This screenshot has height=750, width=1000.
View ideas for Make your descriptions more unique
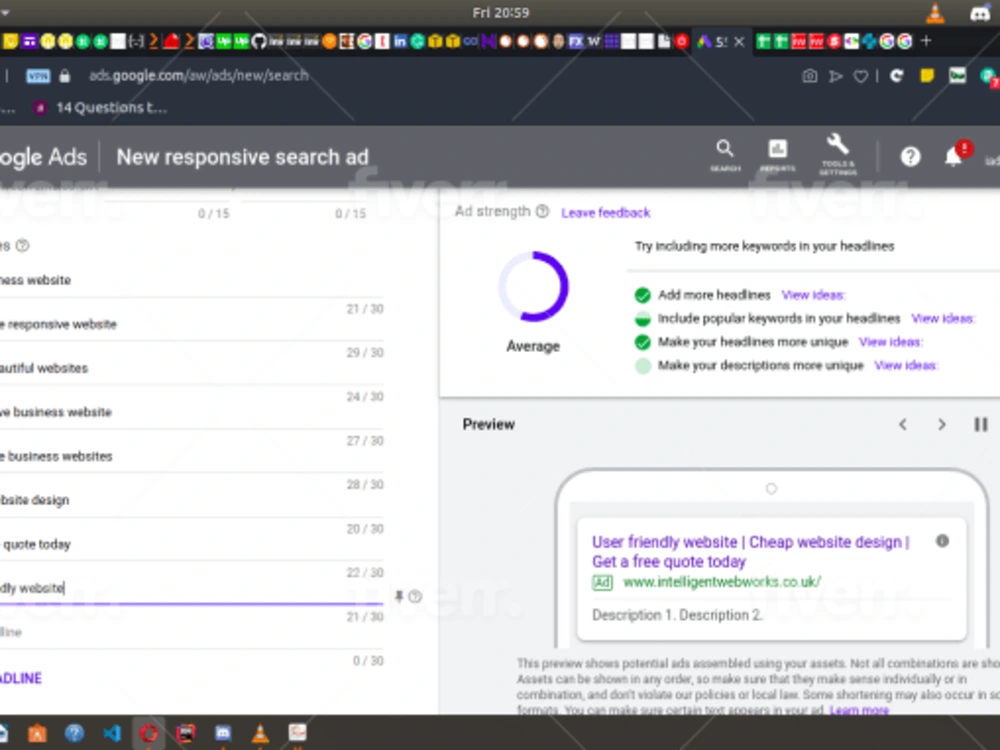click(x=905, y=365)
